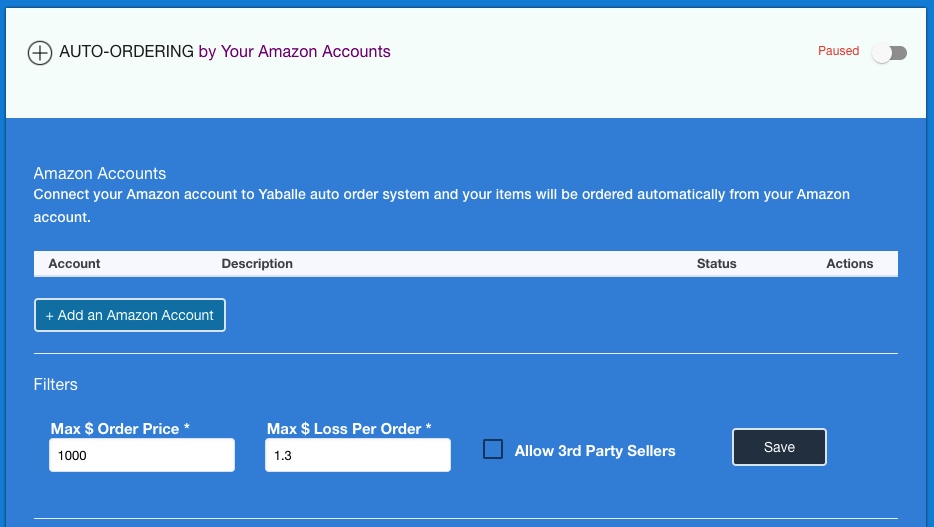Click the 'Max $ Order Price' label

[120, 429]
